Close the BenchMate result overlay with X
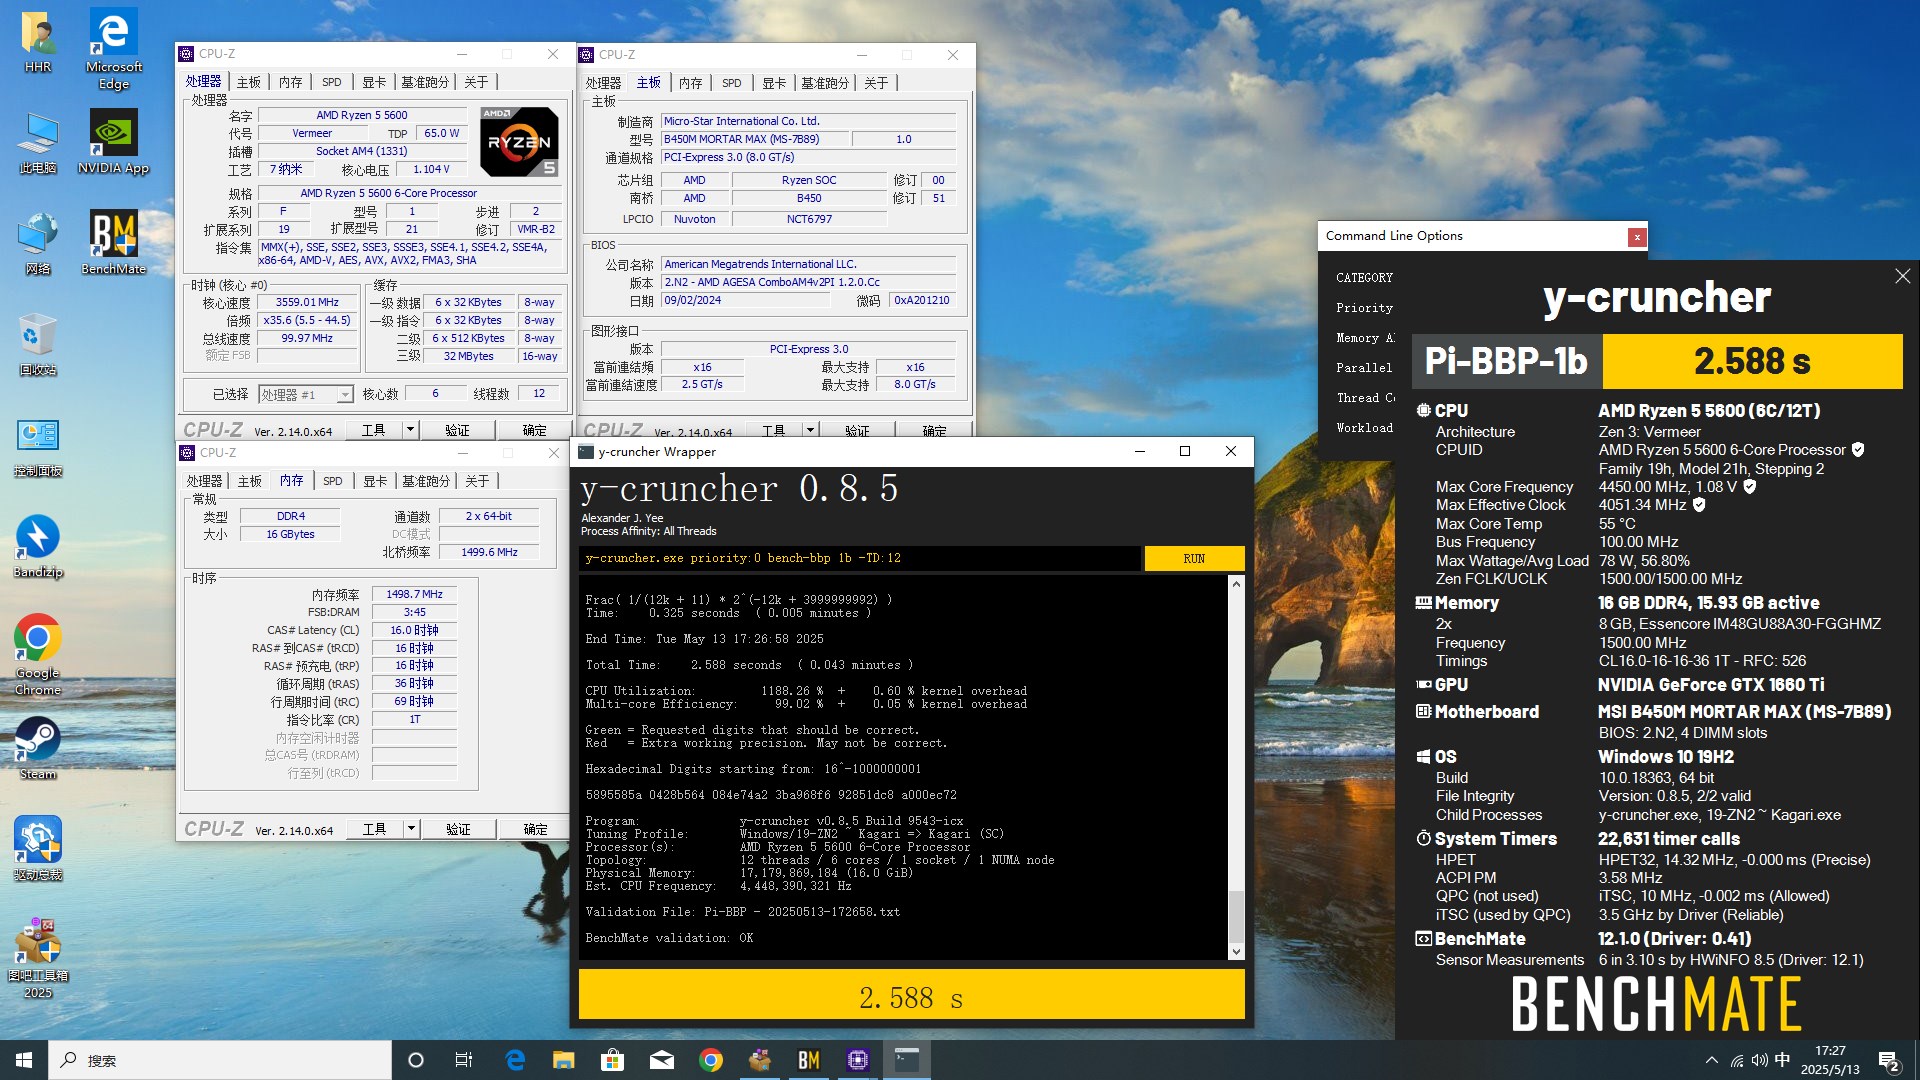This screenshot has height=1080, width=1920. (x=1902, y=276)
